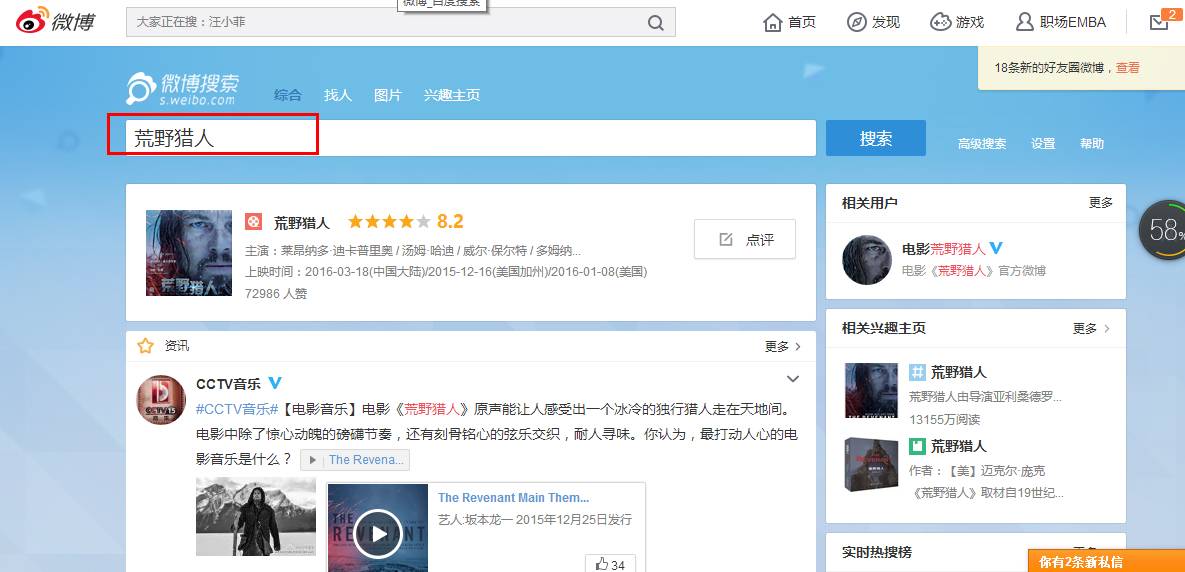Click 你有2条新私信 notification bar

(1106, 561)
